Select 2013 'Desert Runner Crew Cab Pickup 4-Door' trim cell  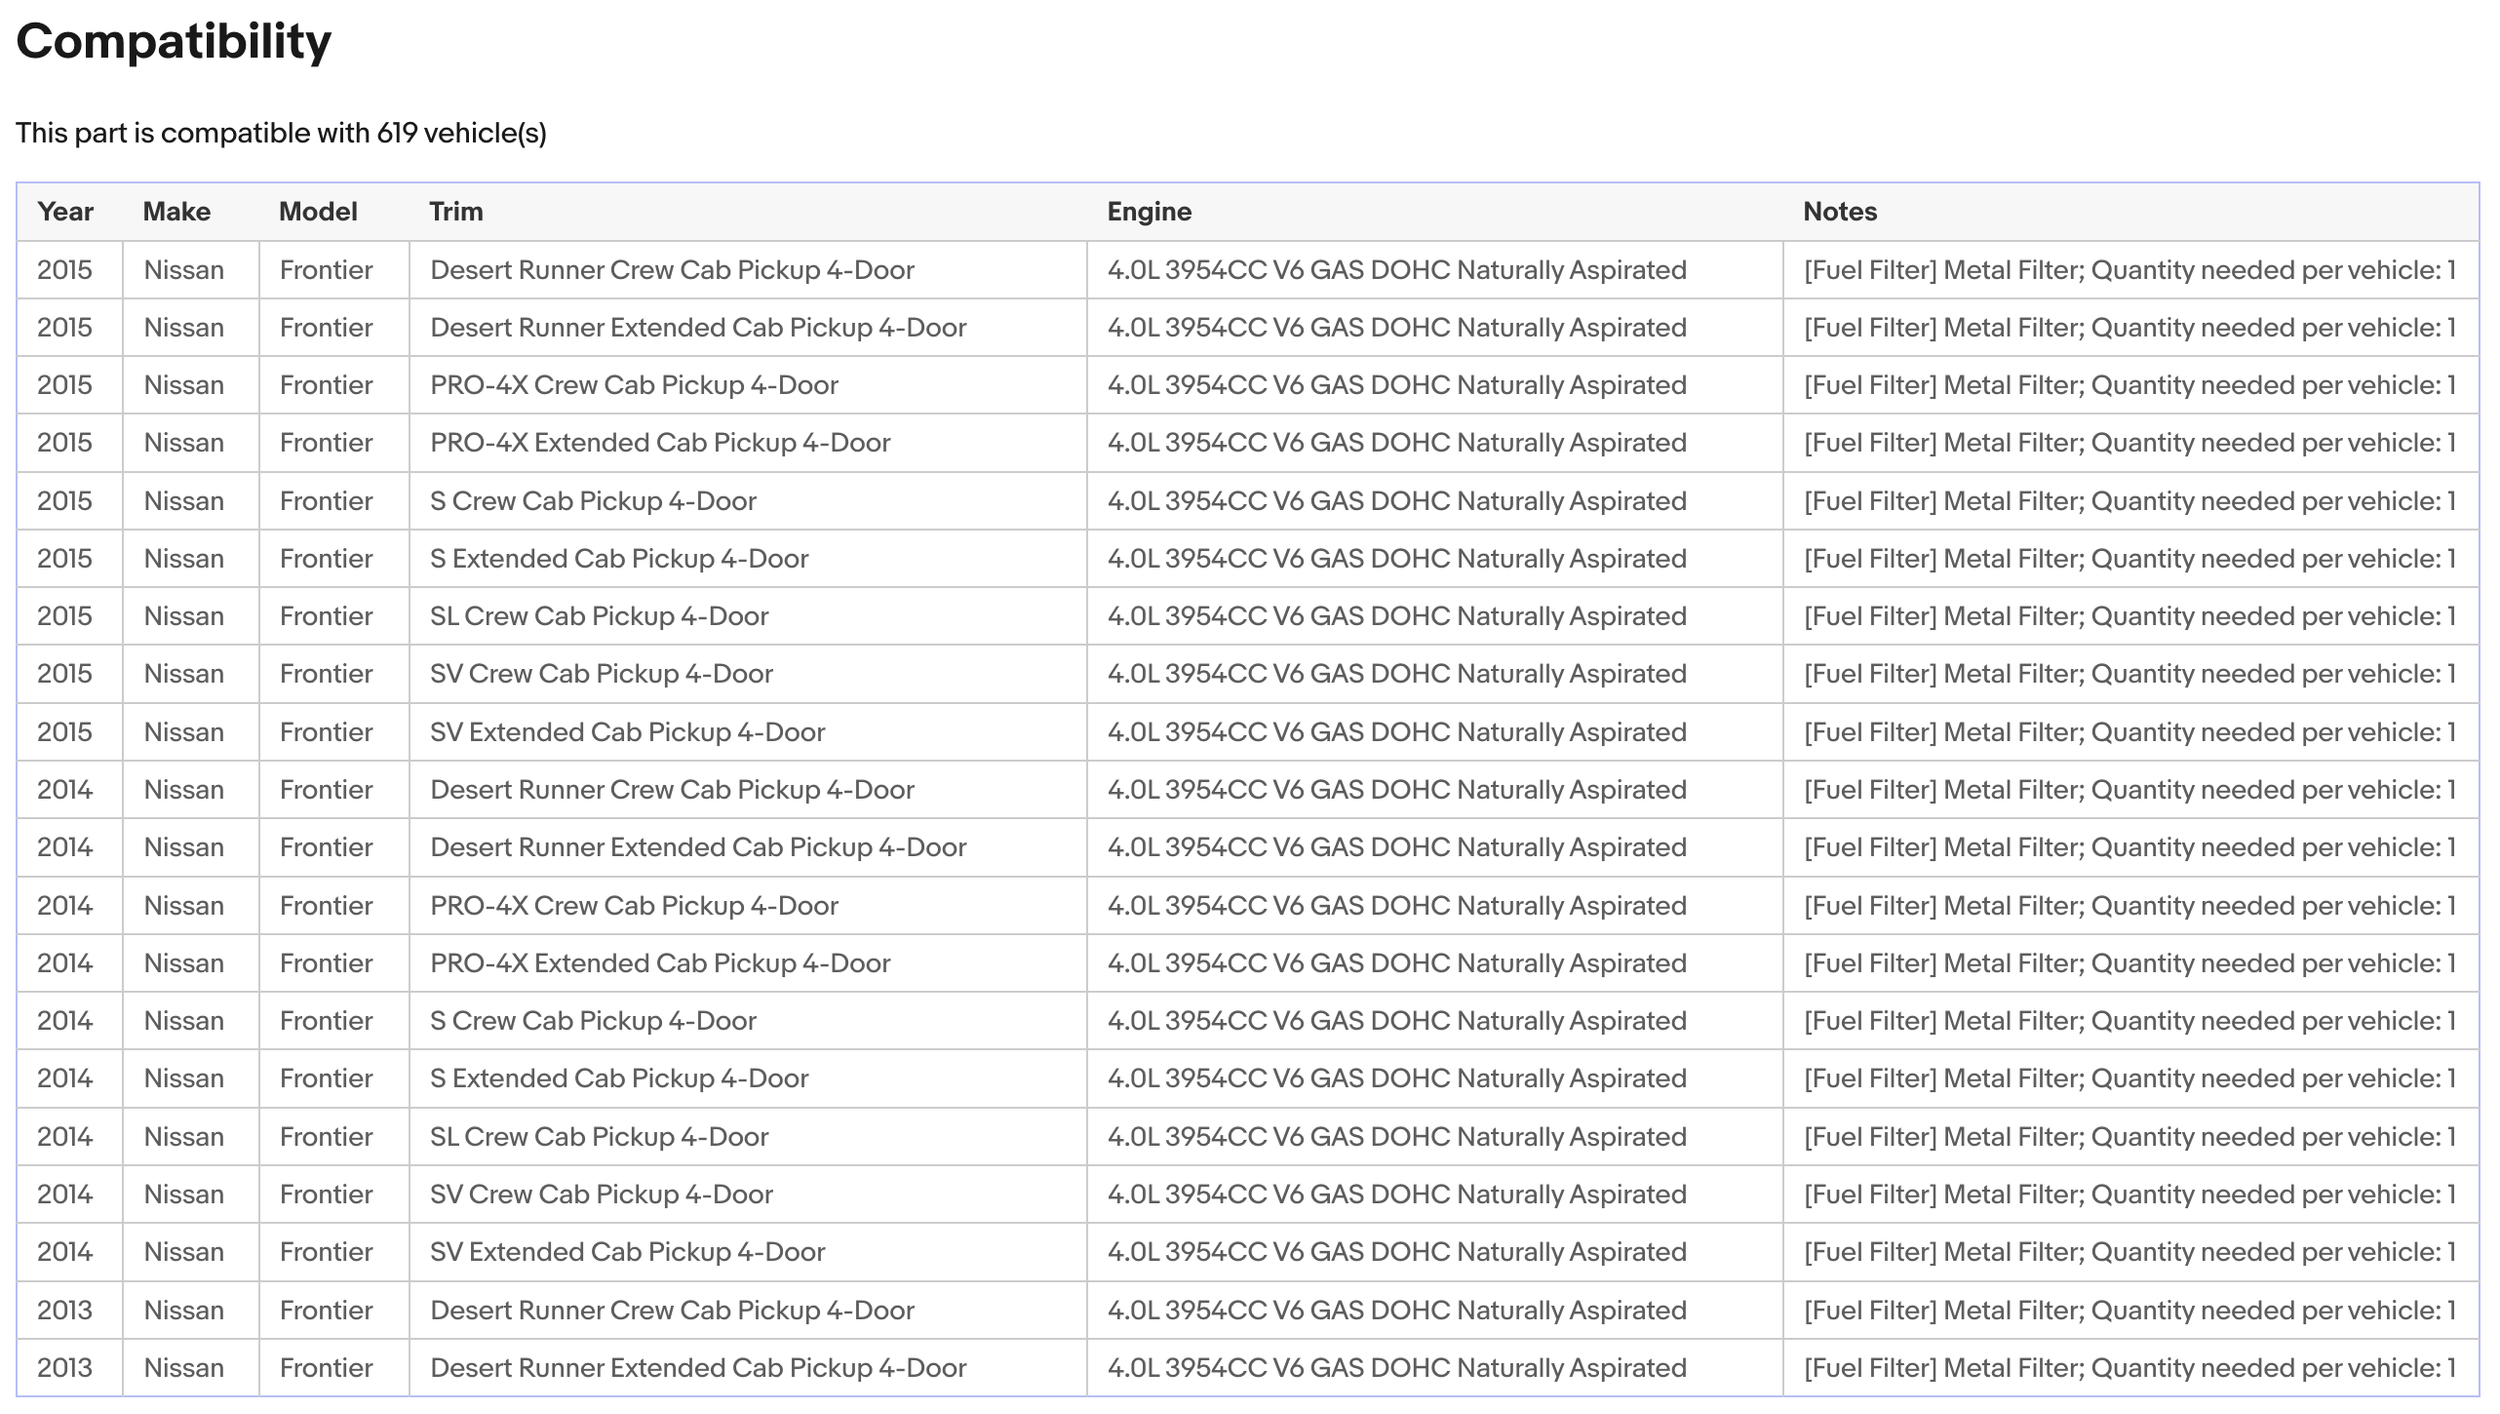(x=748, y=1310)
